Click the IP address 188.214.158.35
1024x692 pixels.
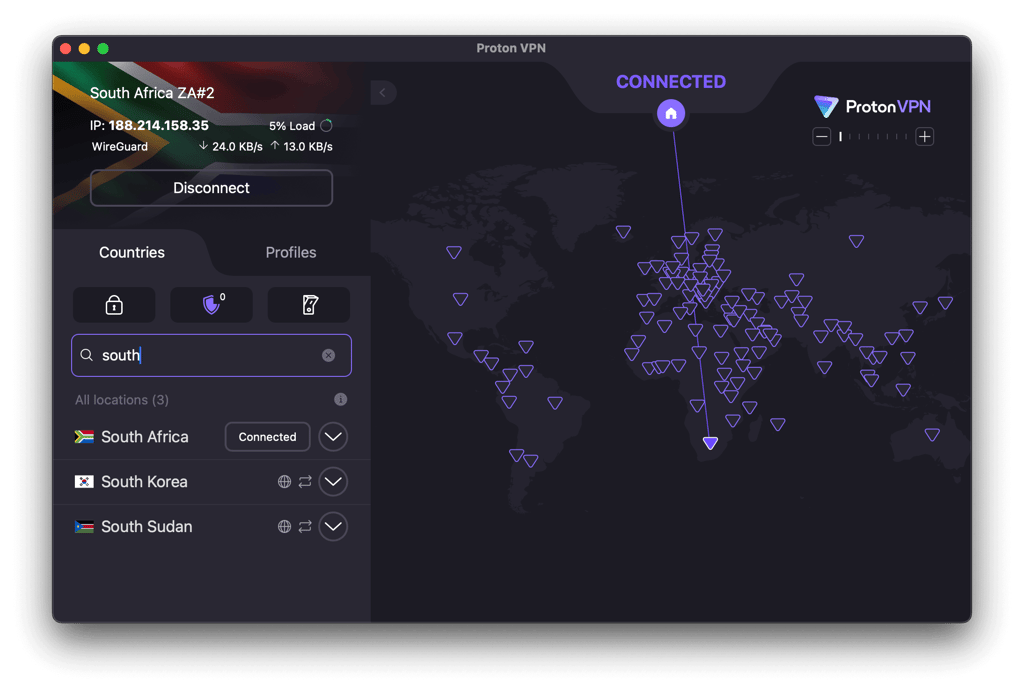pos(159,125)
